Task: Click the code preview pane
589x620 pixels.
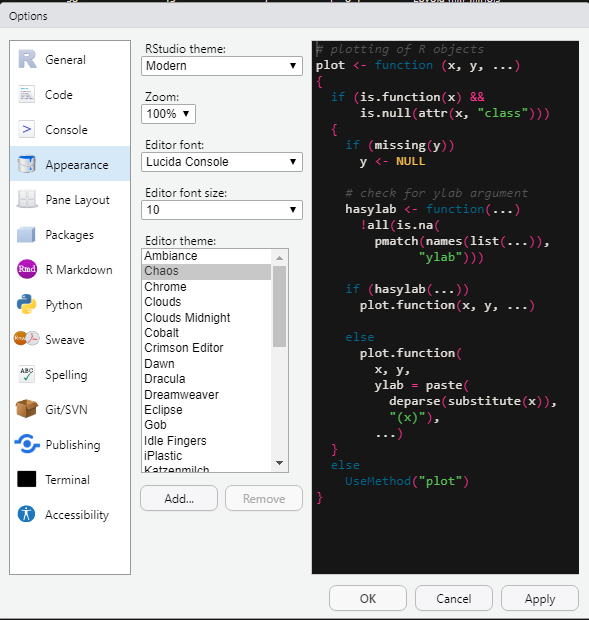Action: coord(446,307)
